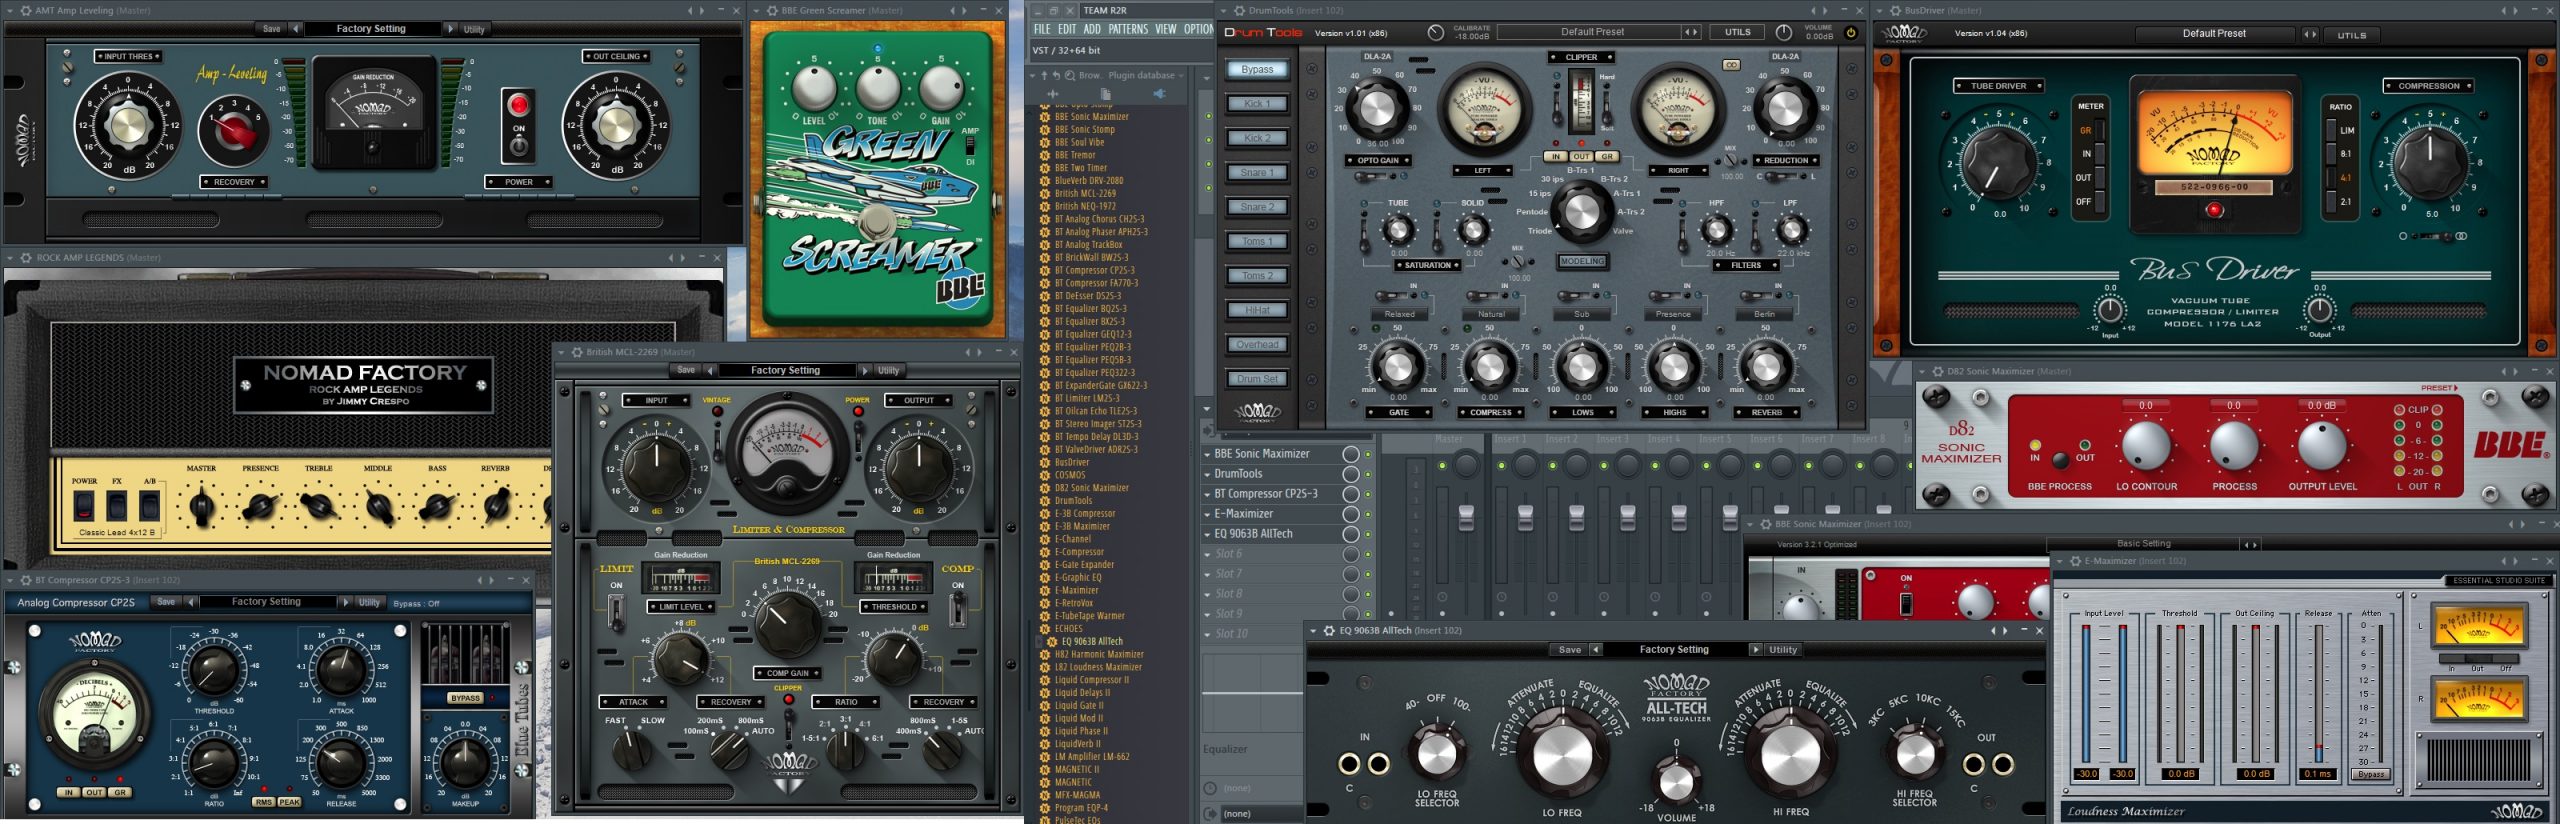This screenshot has width=2560, height=824.
Task: Open Slot 6 dropdown arrow
Action: coord(1207,554)
